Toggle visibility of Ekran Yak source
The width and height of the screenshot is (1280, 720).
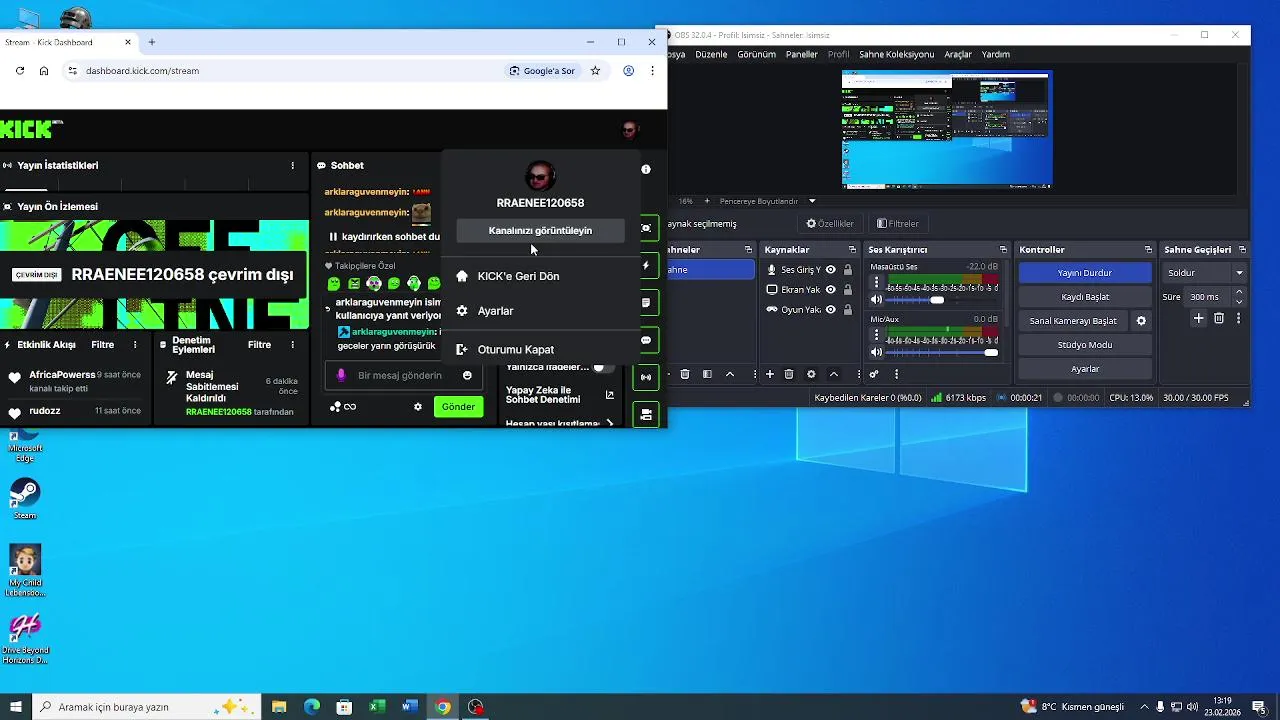830,290
